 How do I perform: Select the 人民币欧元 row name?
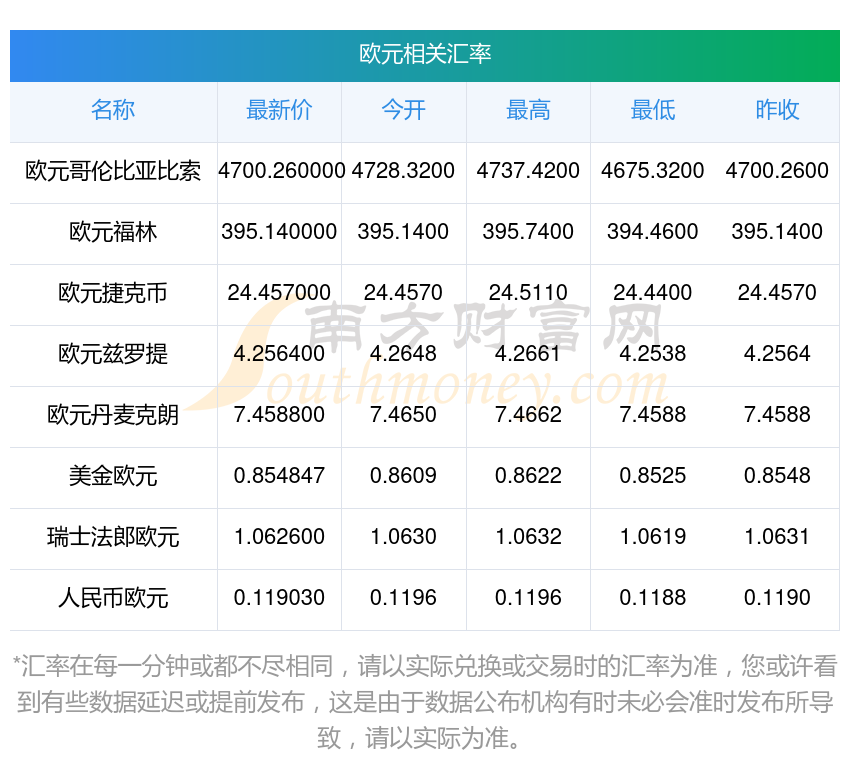click(113, 598)
